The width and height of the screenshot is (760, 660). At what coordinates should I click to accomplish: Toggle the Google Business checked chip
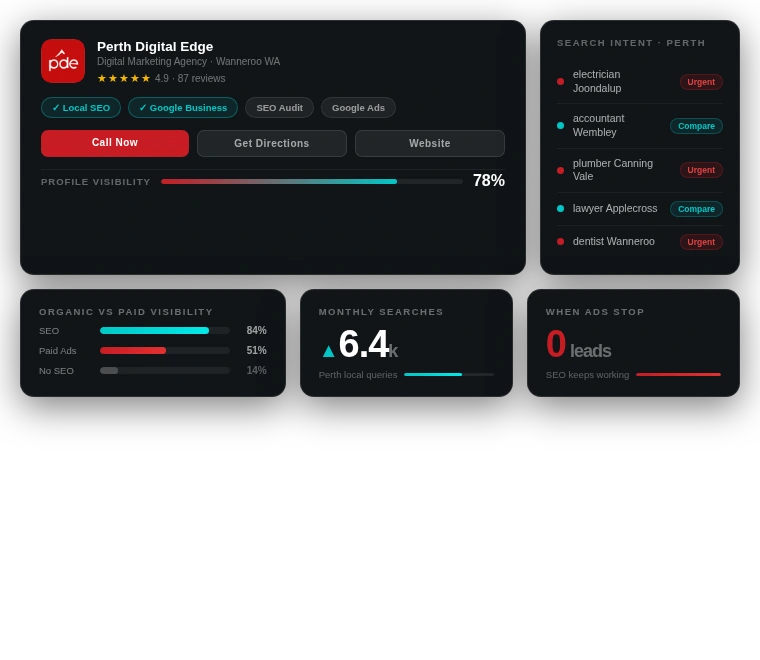(x=183, y=108)
